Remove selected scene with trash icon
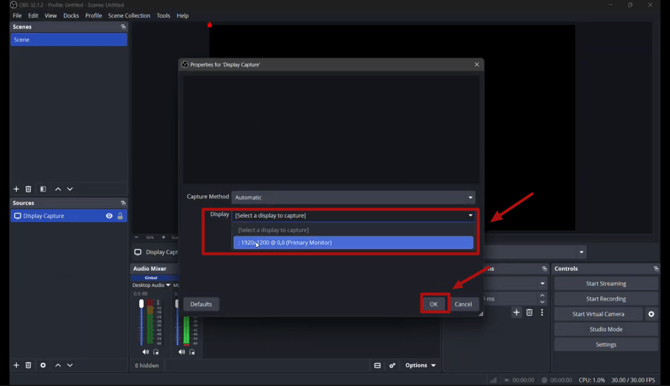Screen dimensions: 670x386 (28, 189)
